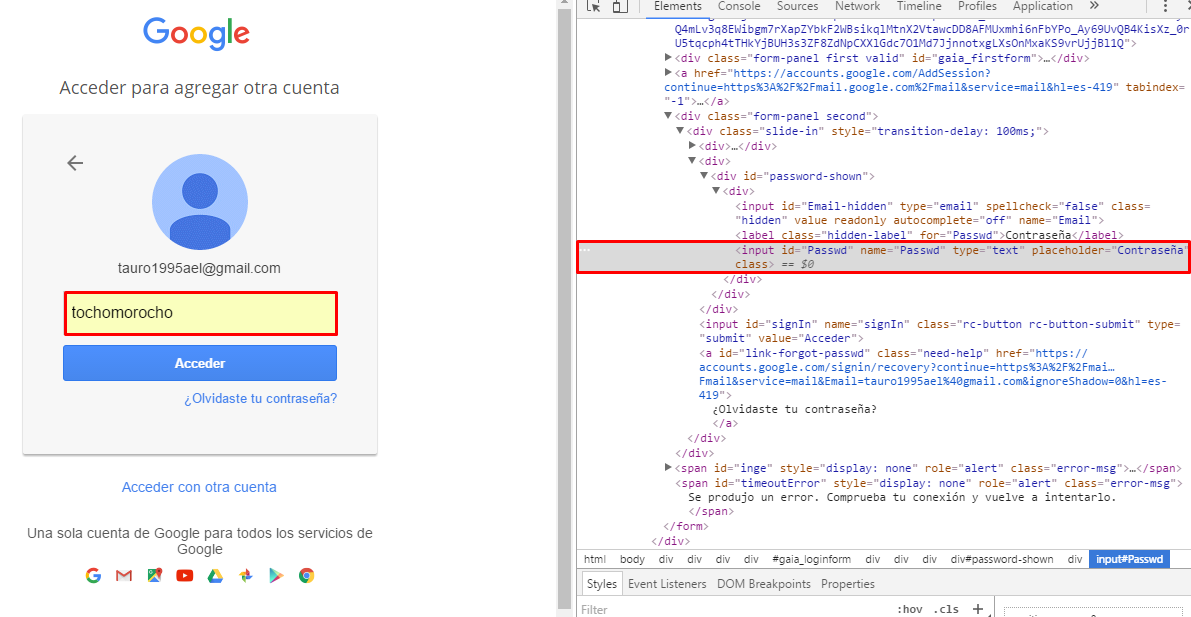Click the tauro1995ael@gmail.com email text

pos(200,268)
